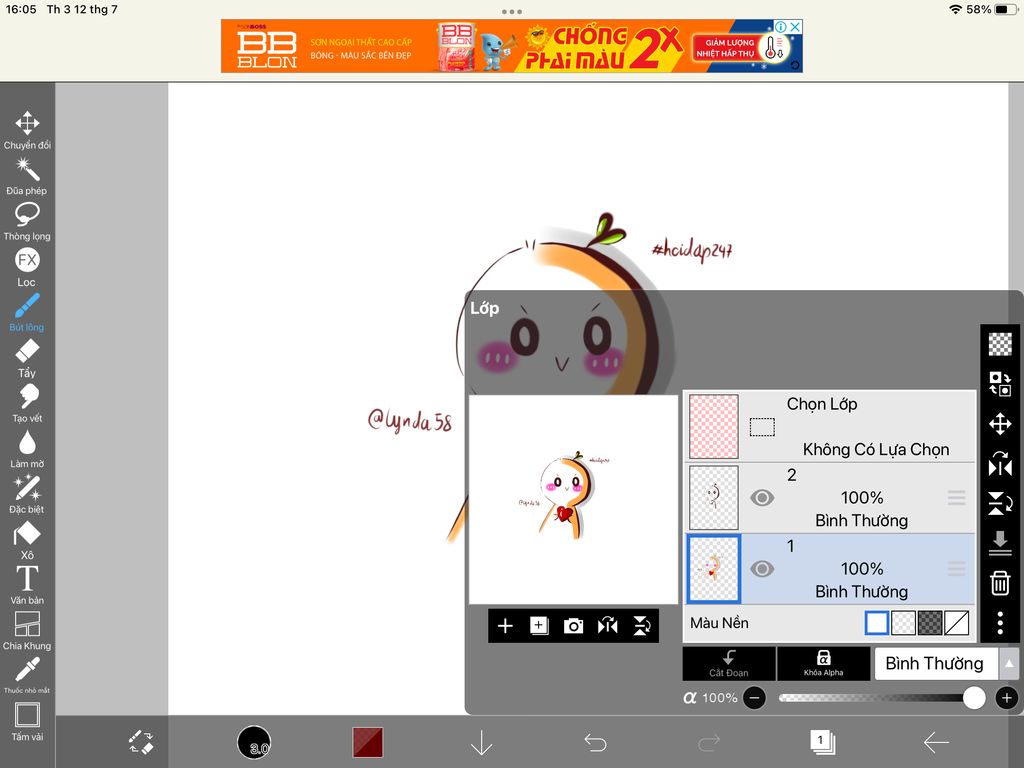
Task: Toggle Khóa Alpha lock button
Action: coord(824,664)
